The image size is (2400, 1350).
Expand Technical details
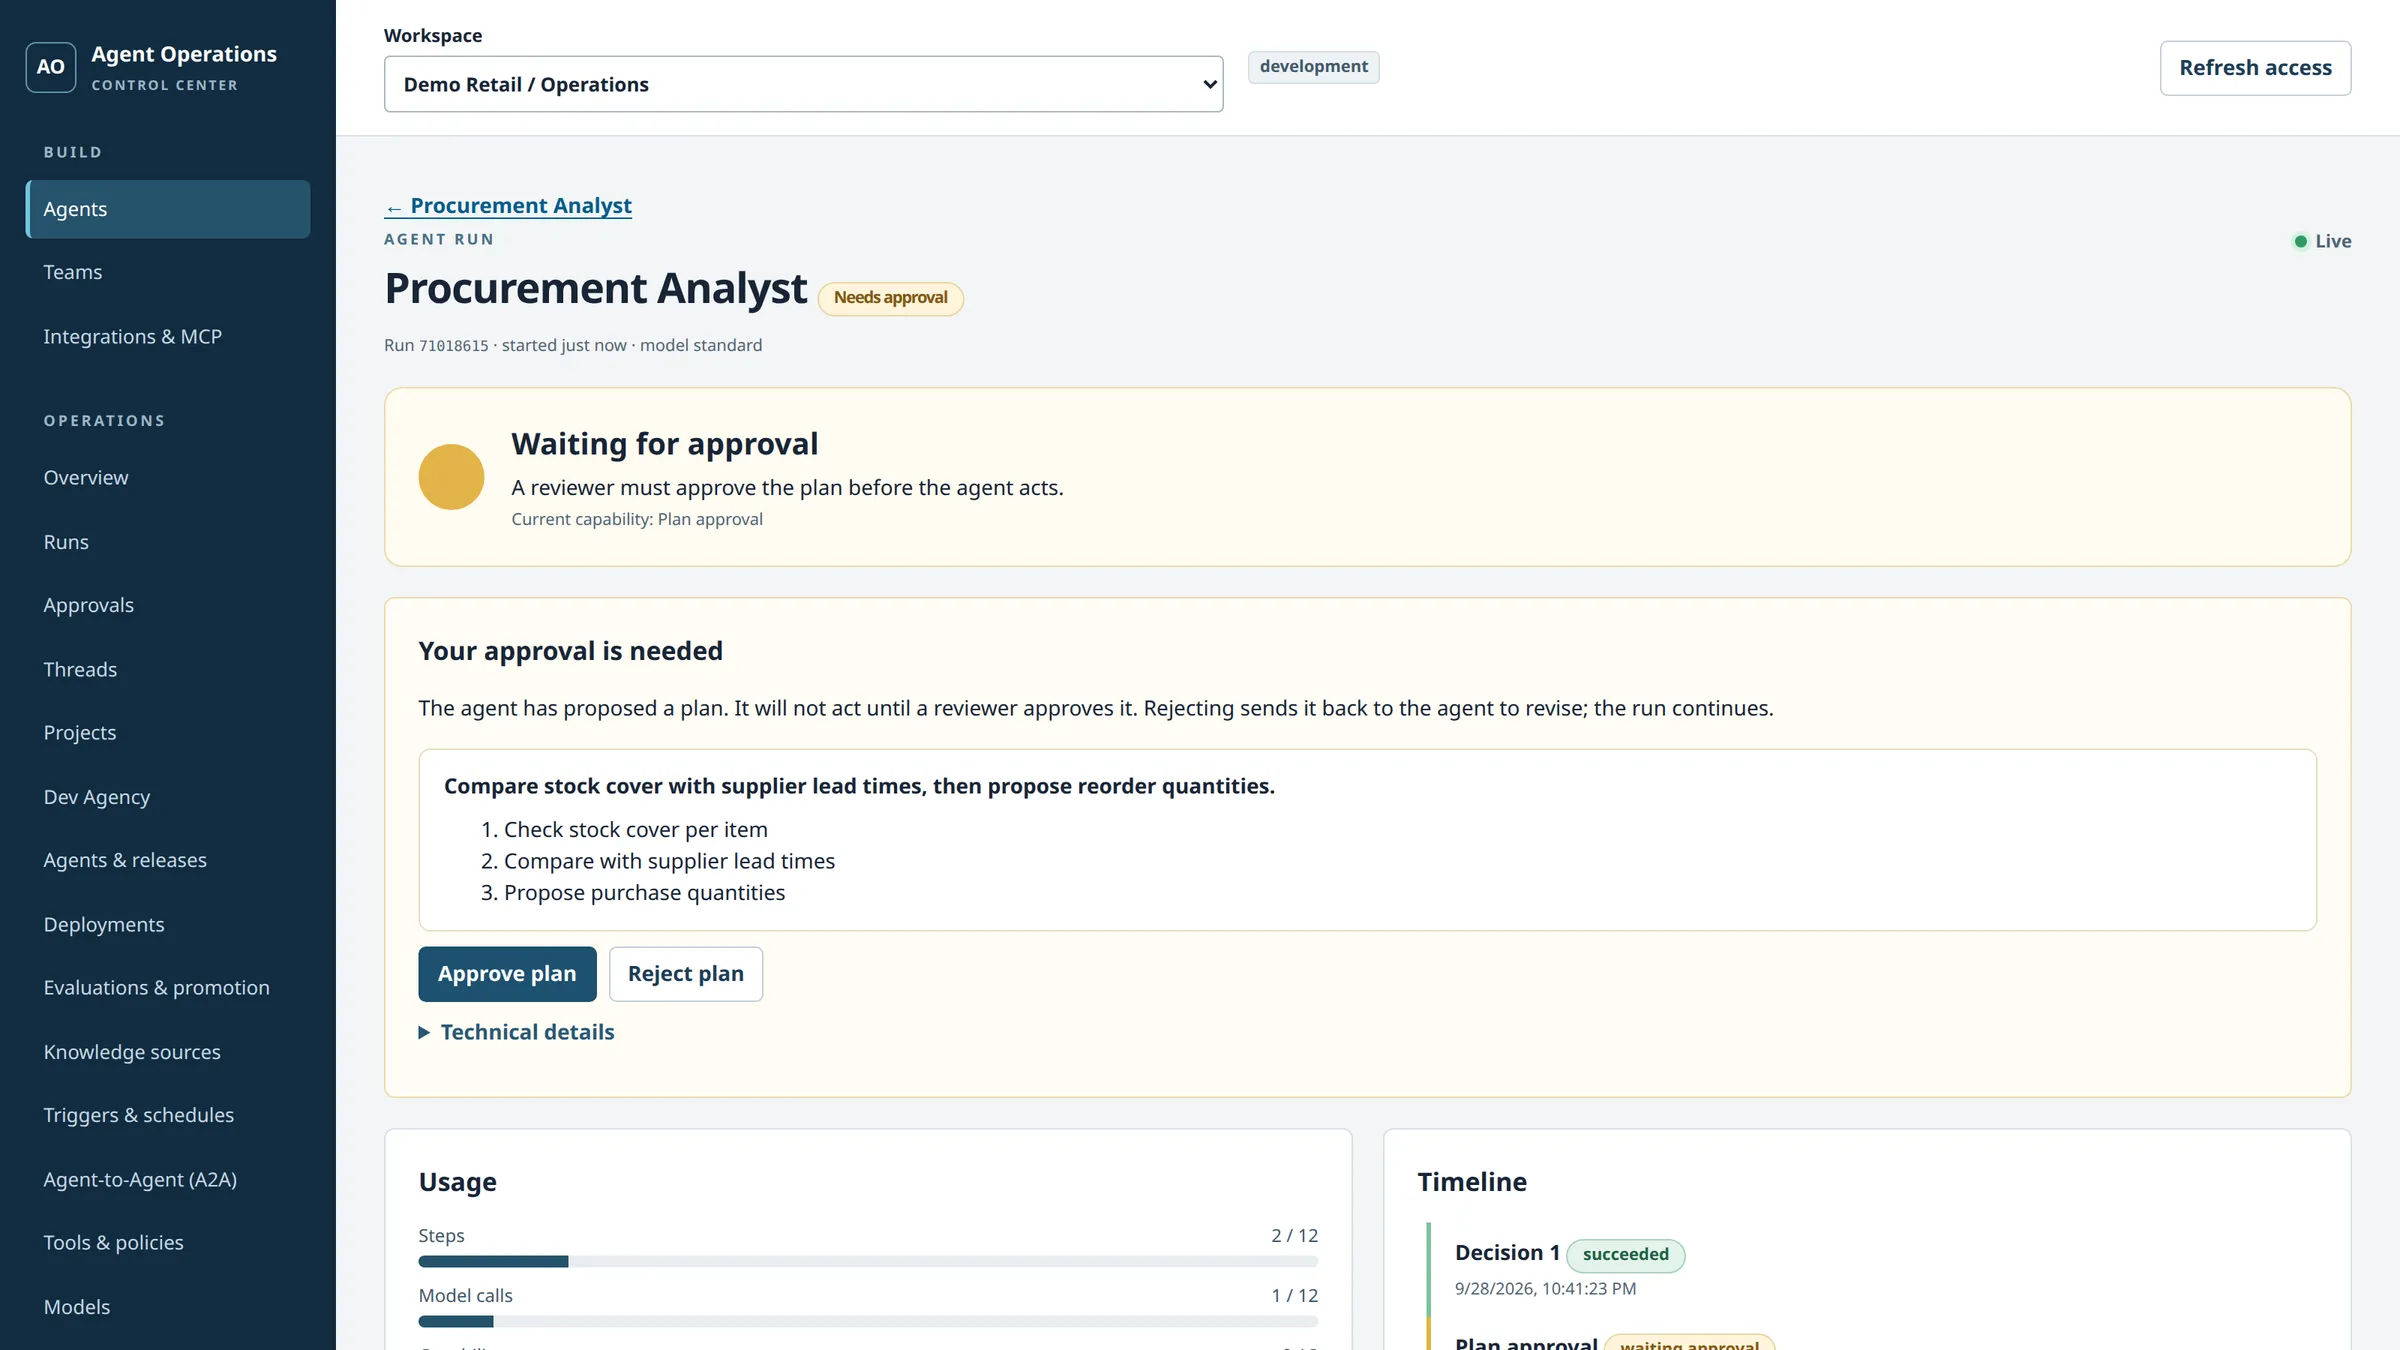pyautogui.click(x=516, y=1032)
